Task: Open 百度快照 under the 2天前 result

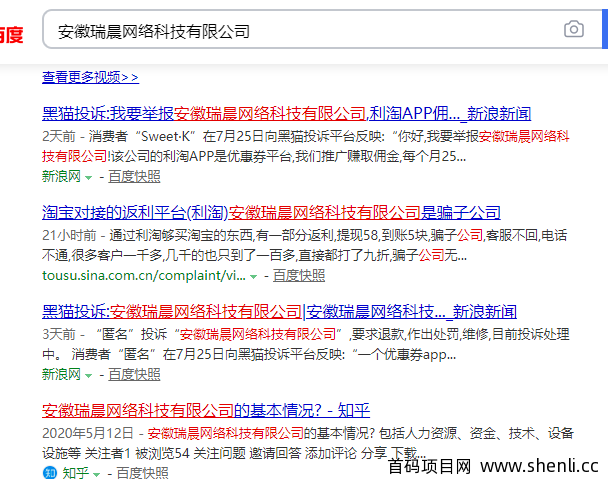Action: click(134, 176)
